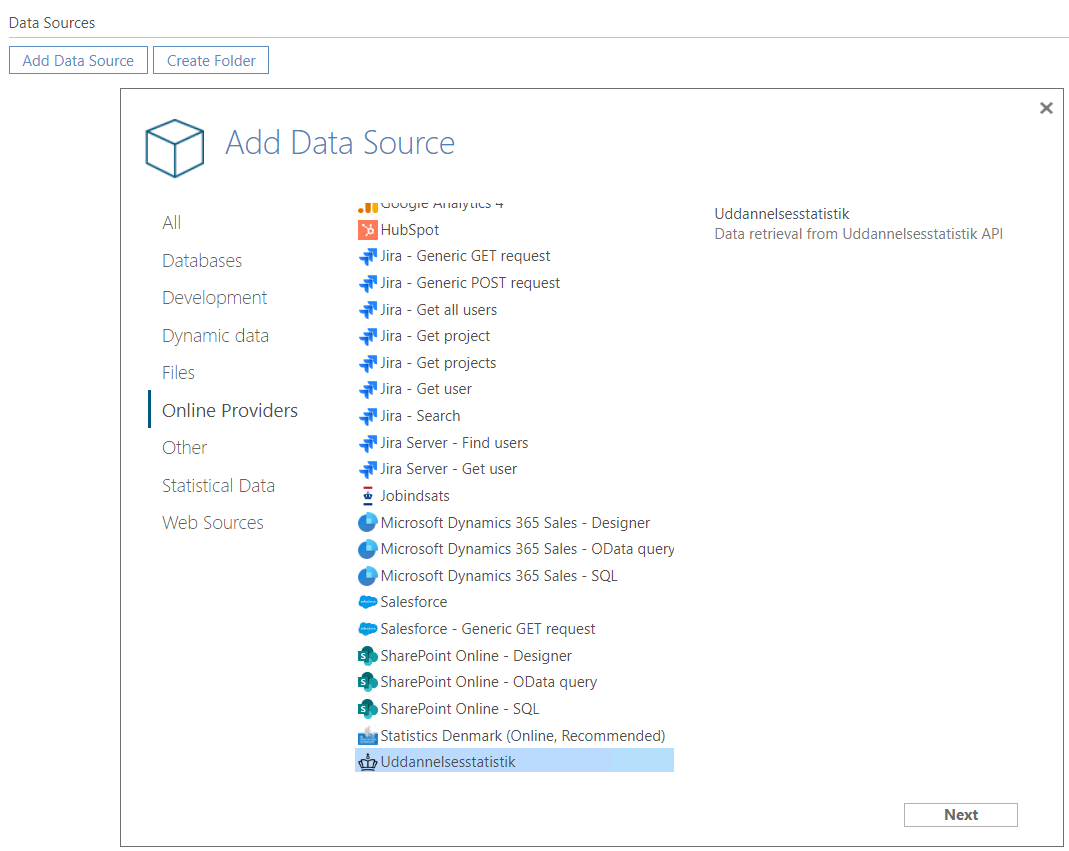Click the Dynamics 365 Sales - Designer icon

click(367, 522)
